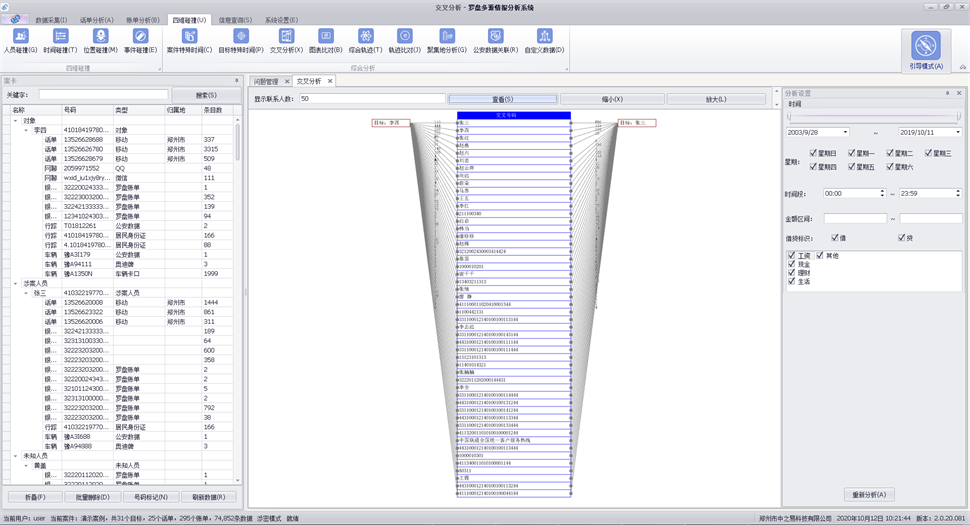The width and height of the screenshot is (970, 525).
Task: Open the 2019/10/11 end date dropdown
Action: pyautogui.click(x=958, y=132)
